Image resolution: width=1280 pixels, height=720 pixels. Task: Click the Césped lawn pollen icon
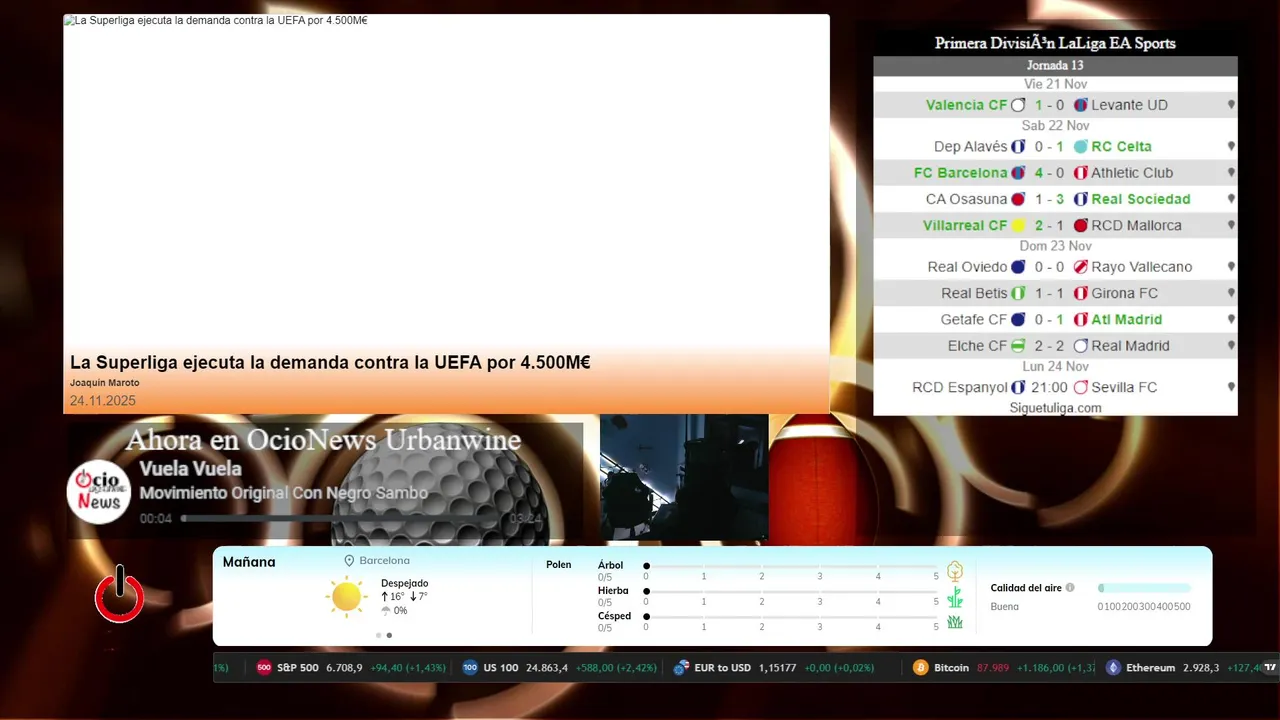pos(955,622)
